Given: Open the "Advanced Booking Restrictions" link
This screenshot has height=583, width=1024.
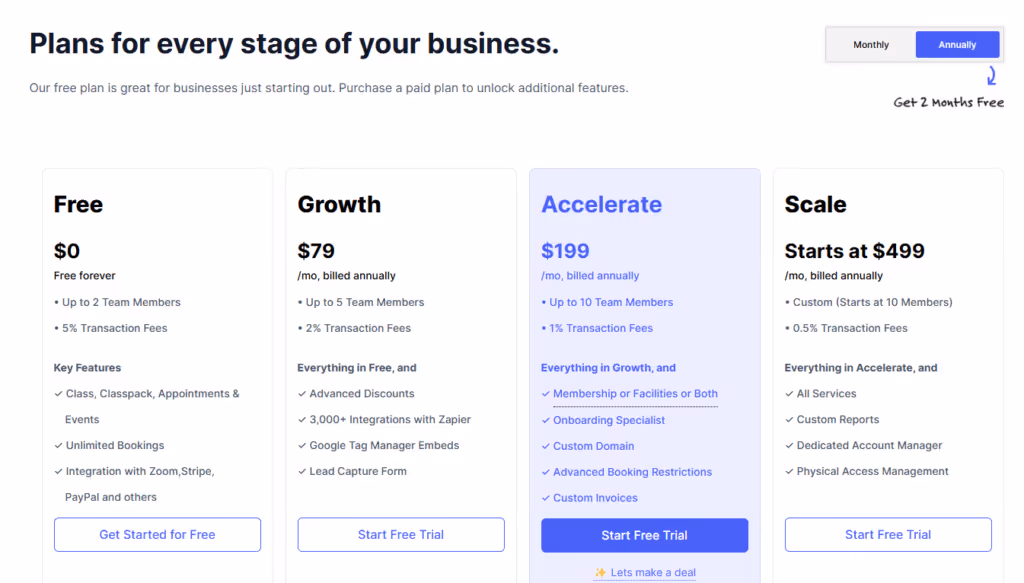Looking at the screenshot, I should point(633,472).
